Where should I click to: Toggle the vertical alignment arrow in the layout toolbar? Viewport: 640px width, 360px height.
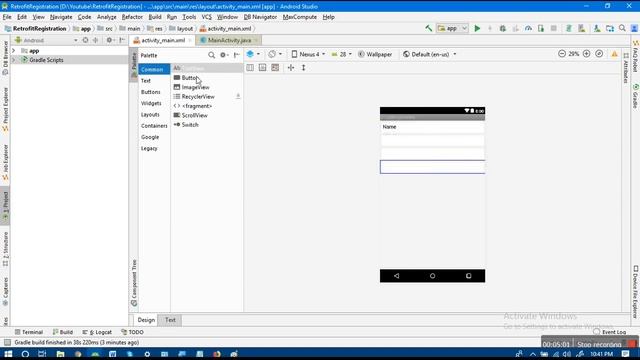[x=303, y=68]
